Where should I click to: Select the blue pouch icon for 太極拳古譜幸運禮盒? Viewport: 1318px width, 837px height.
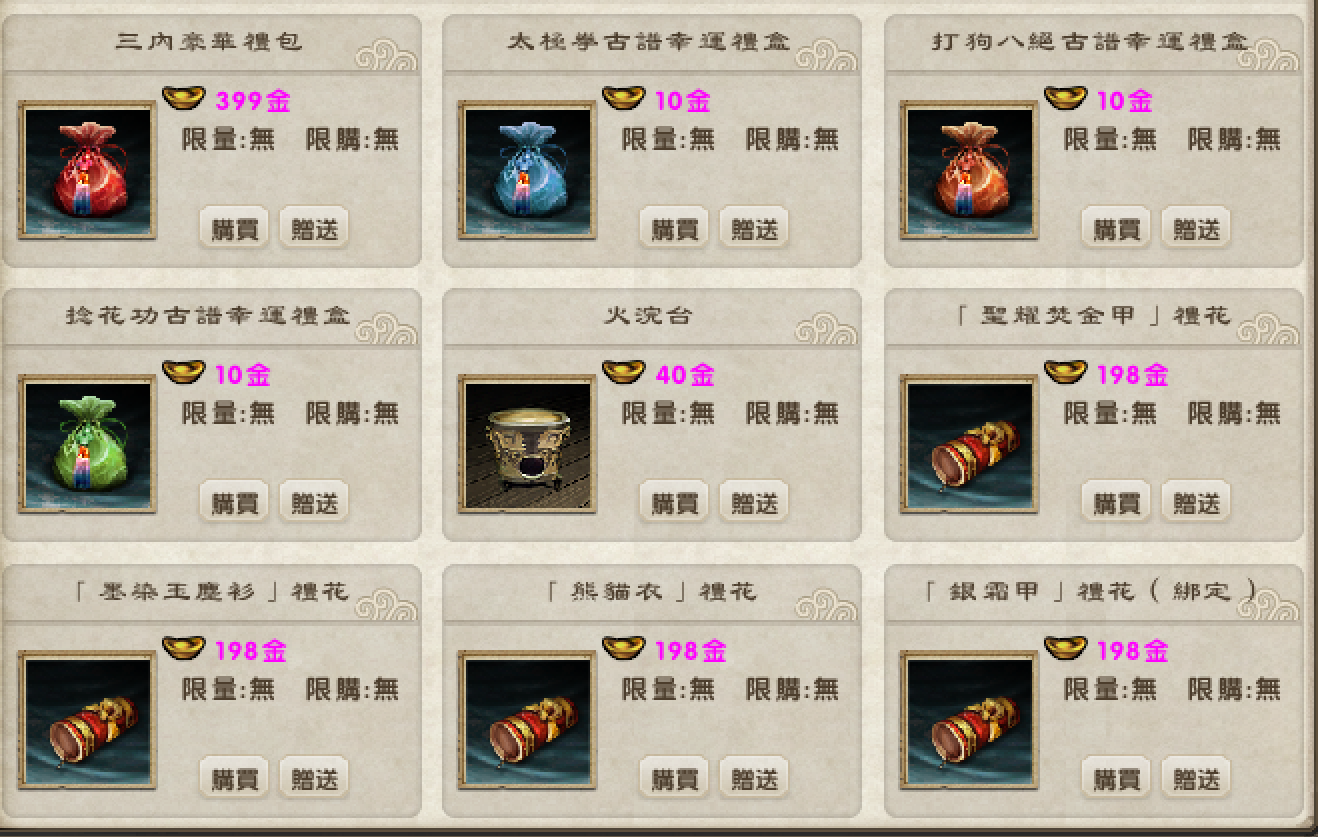(527, 169)
